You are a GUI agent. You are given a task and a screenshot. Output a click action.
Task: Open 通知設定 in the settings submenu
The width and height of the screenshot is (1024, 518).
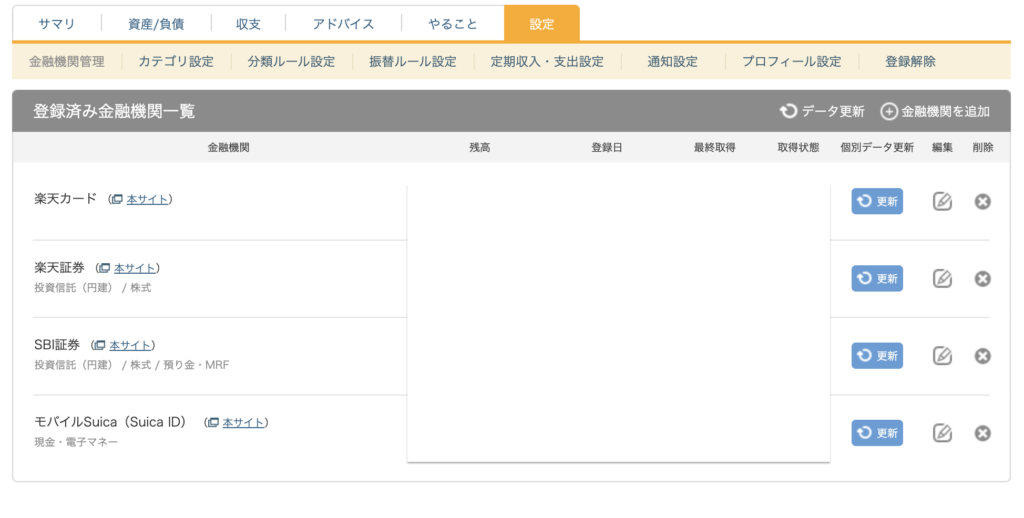(672, 61)
